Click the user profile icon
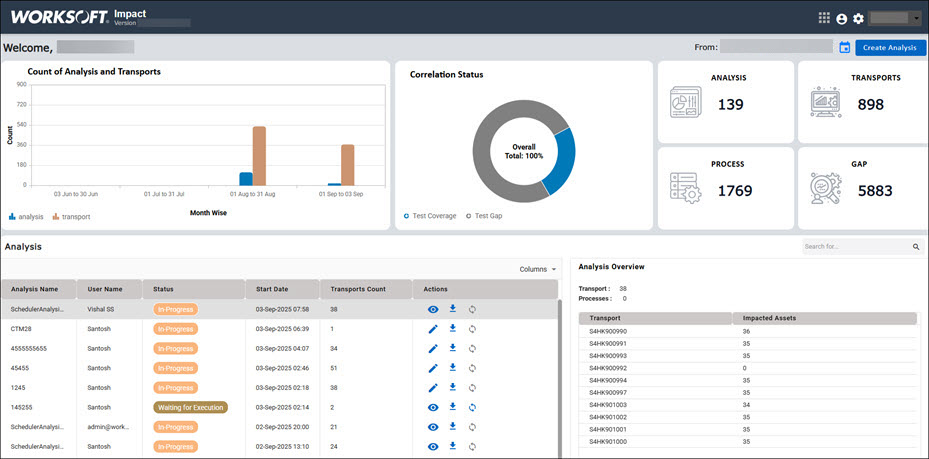The height and width of the screenshot is (459, 929). (841, 18)
